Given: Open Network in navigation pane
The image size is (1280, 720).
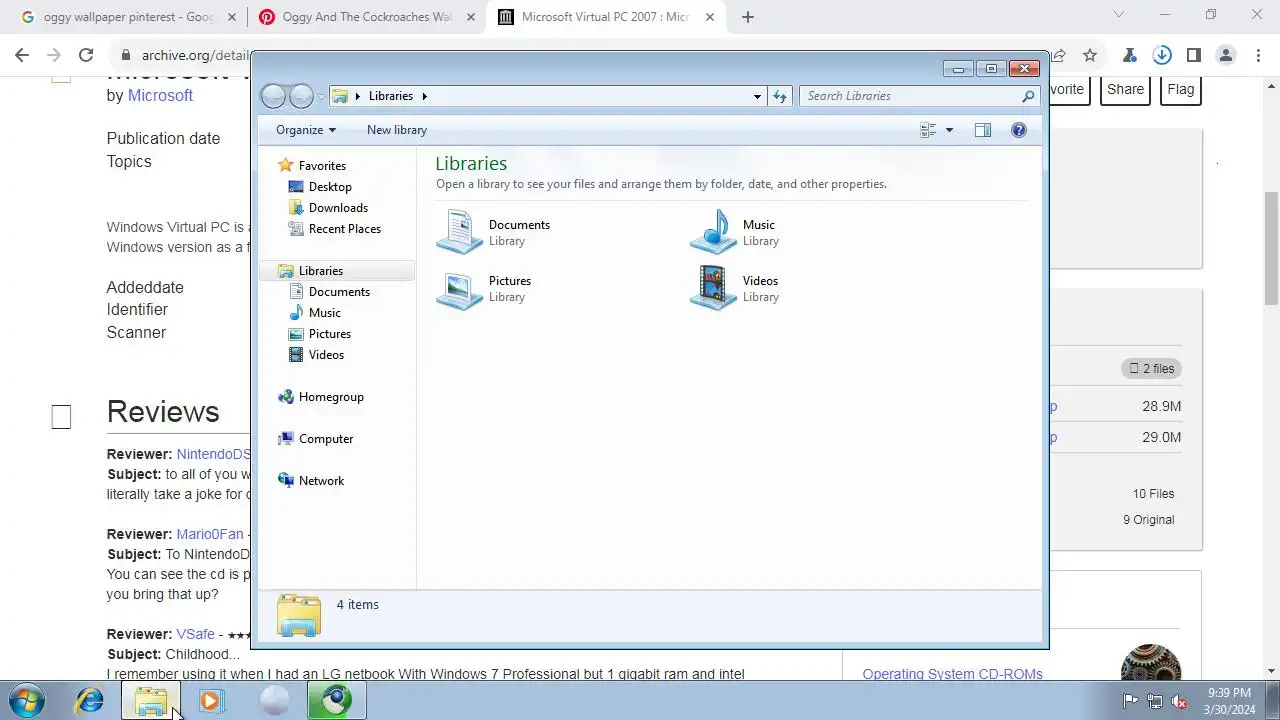Looking at the screenshot, I should coord(320,481).
